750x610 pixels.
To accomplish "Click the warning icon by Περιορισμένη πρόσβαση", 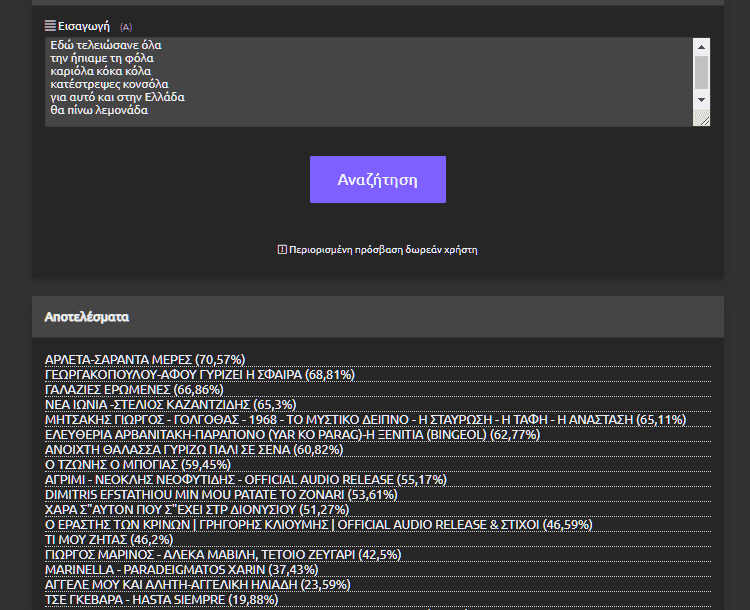I will point(282,250).
